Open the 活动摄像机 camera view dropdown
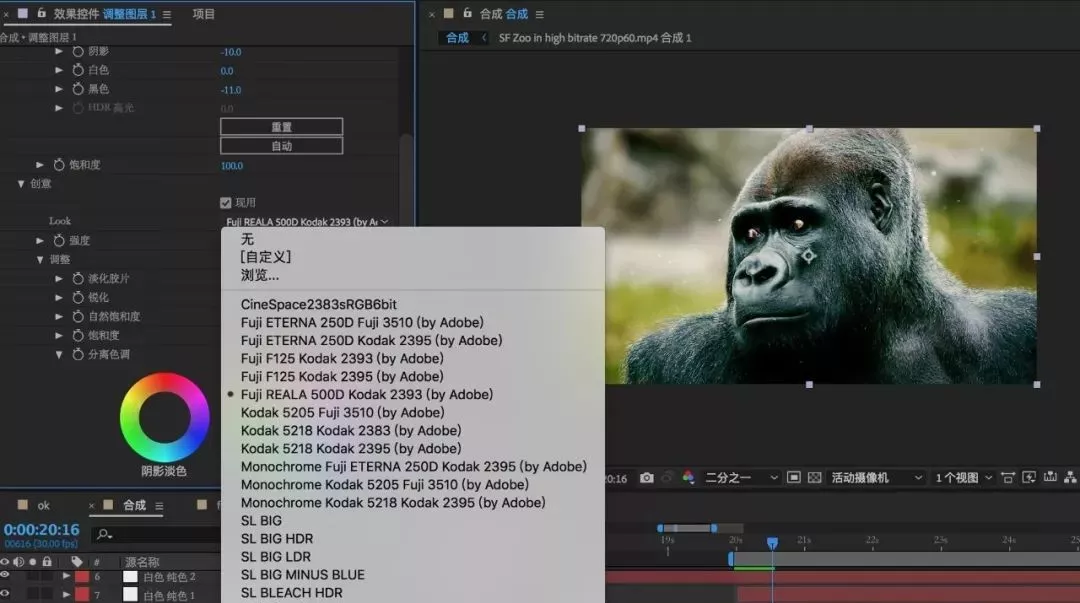Viewport: 1080px width, 603px height. coord(876,478)
